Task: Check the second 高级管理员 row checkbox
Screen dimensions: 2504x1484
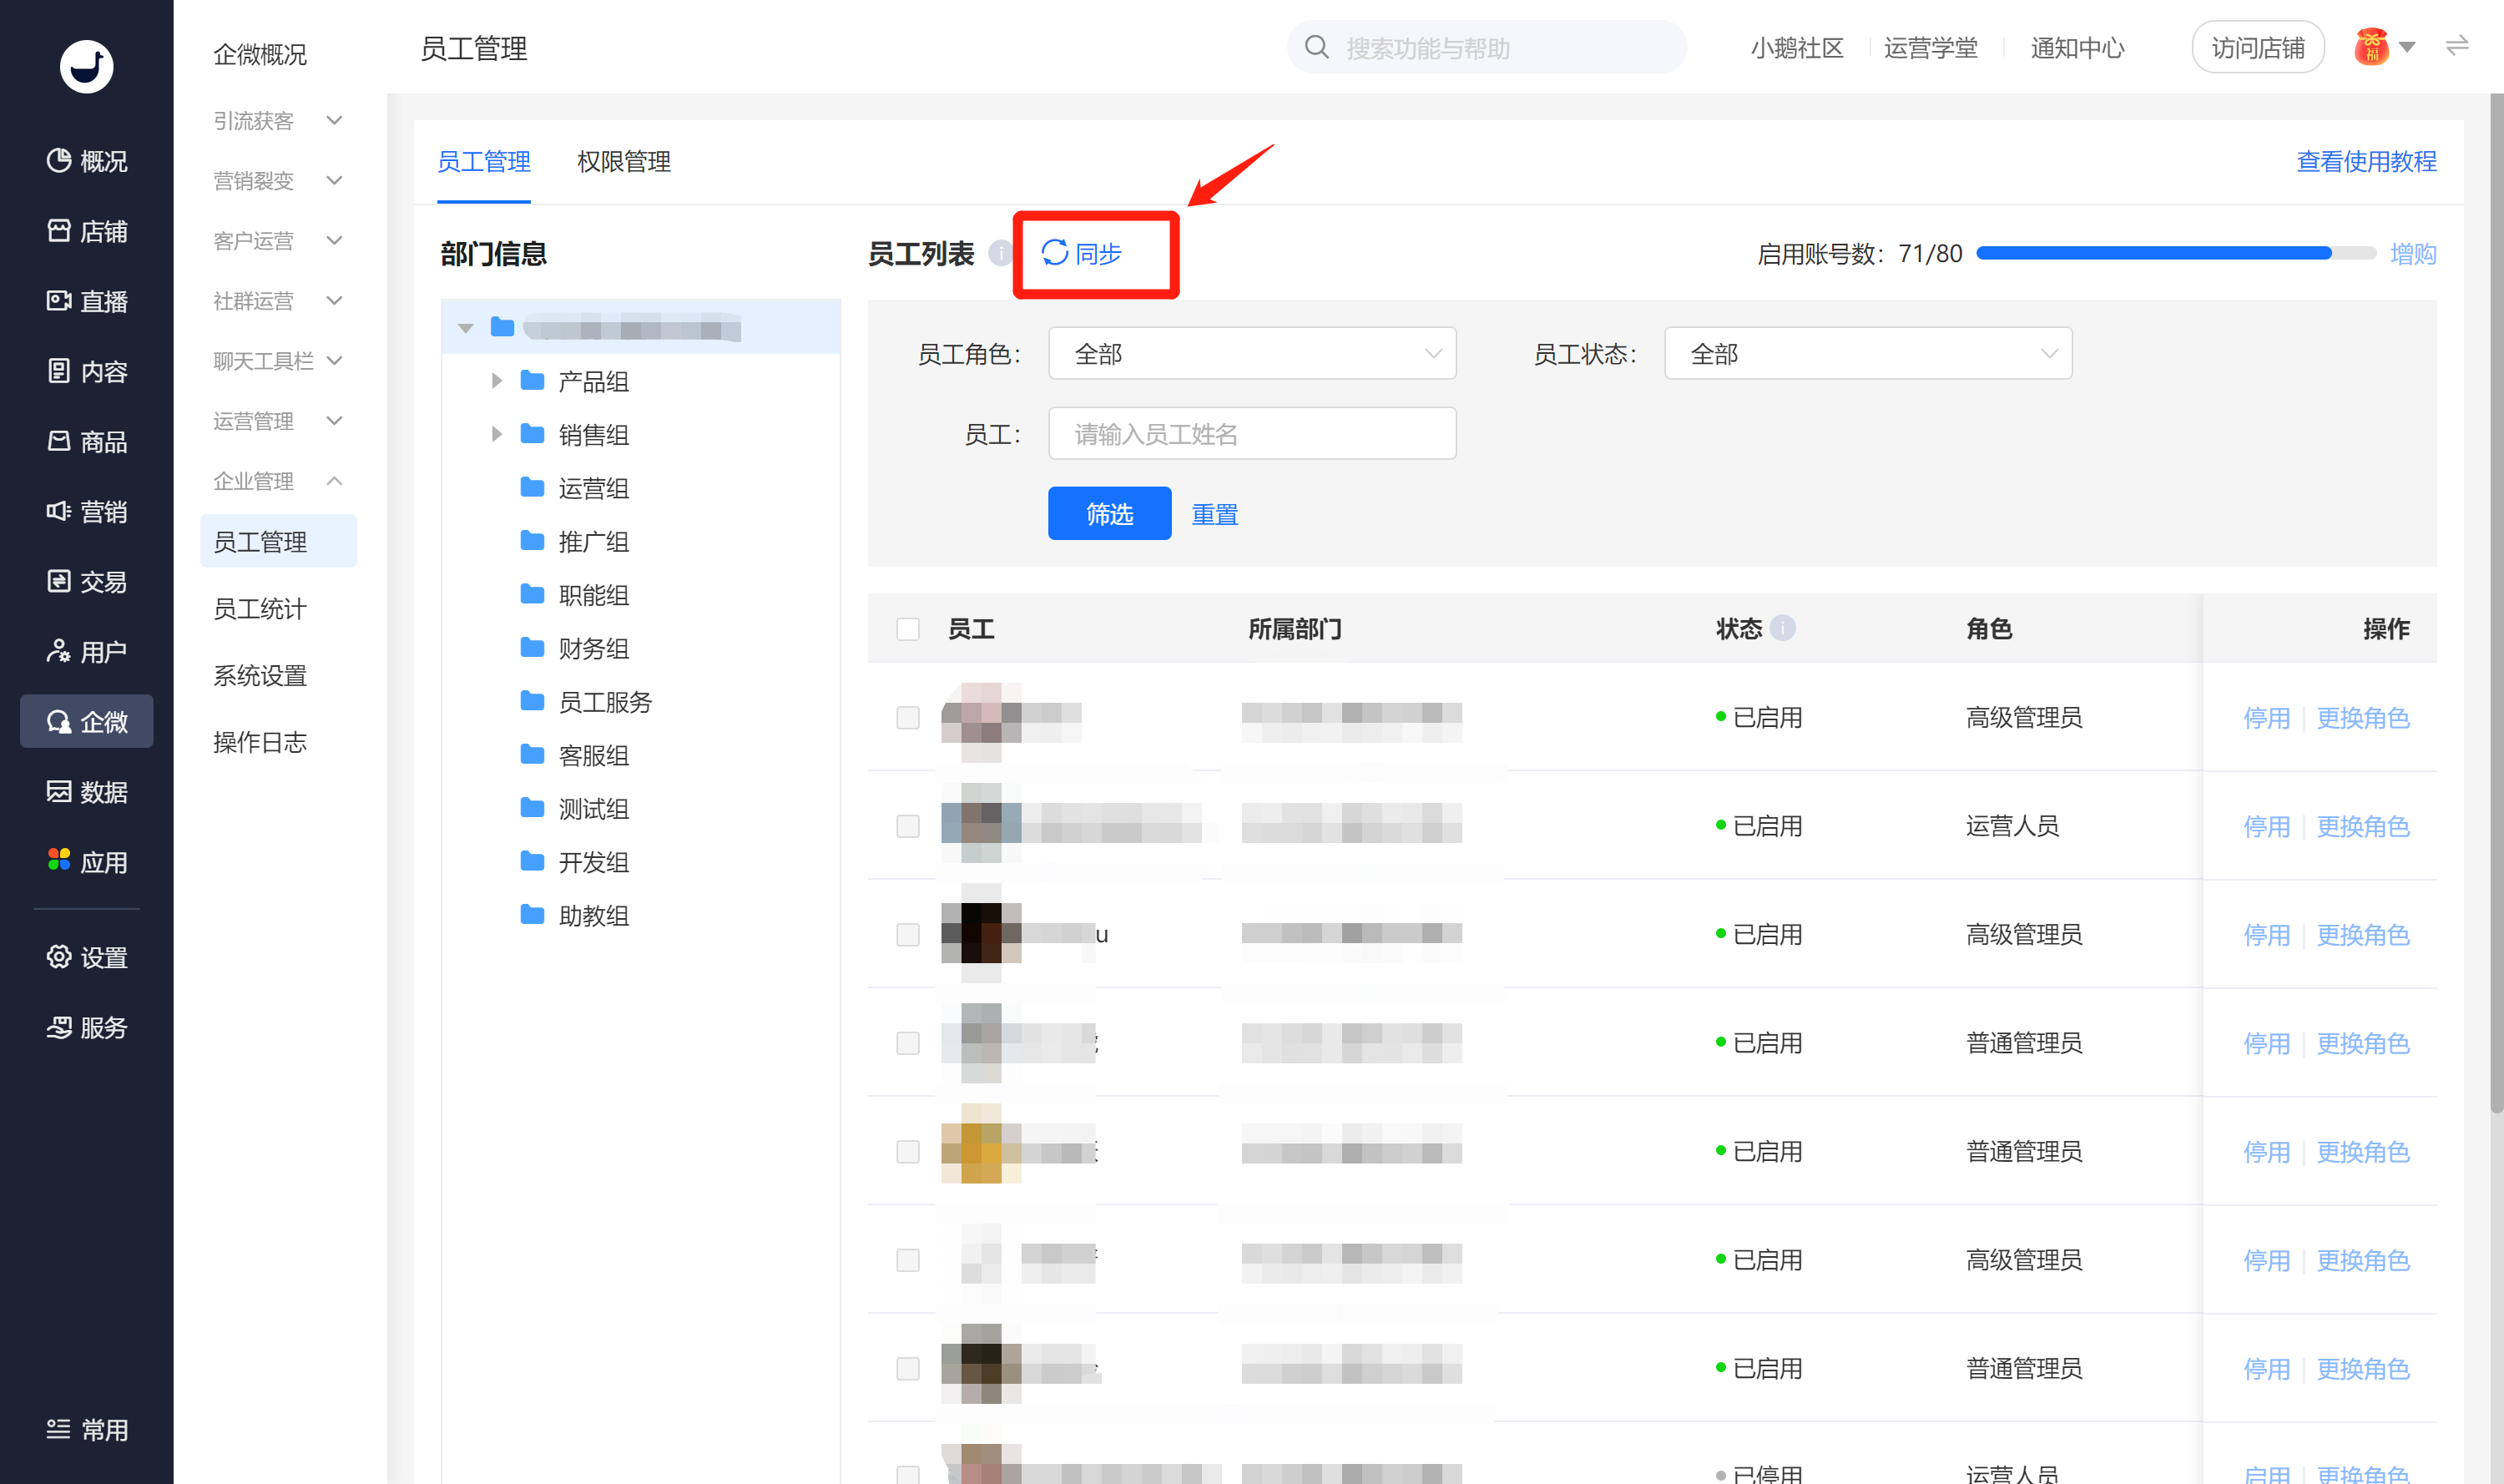Action: pyautogui.click(x=908, y=934)
